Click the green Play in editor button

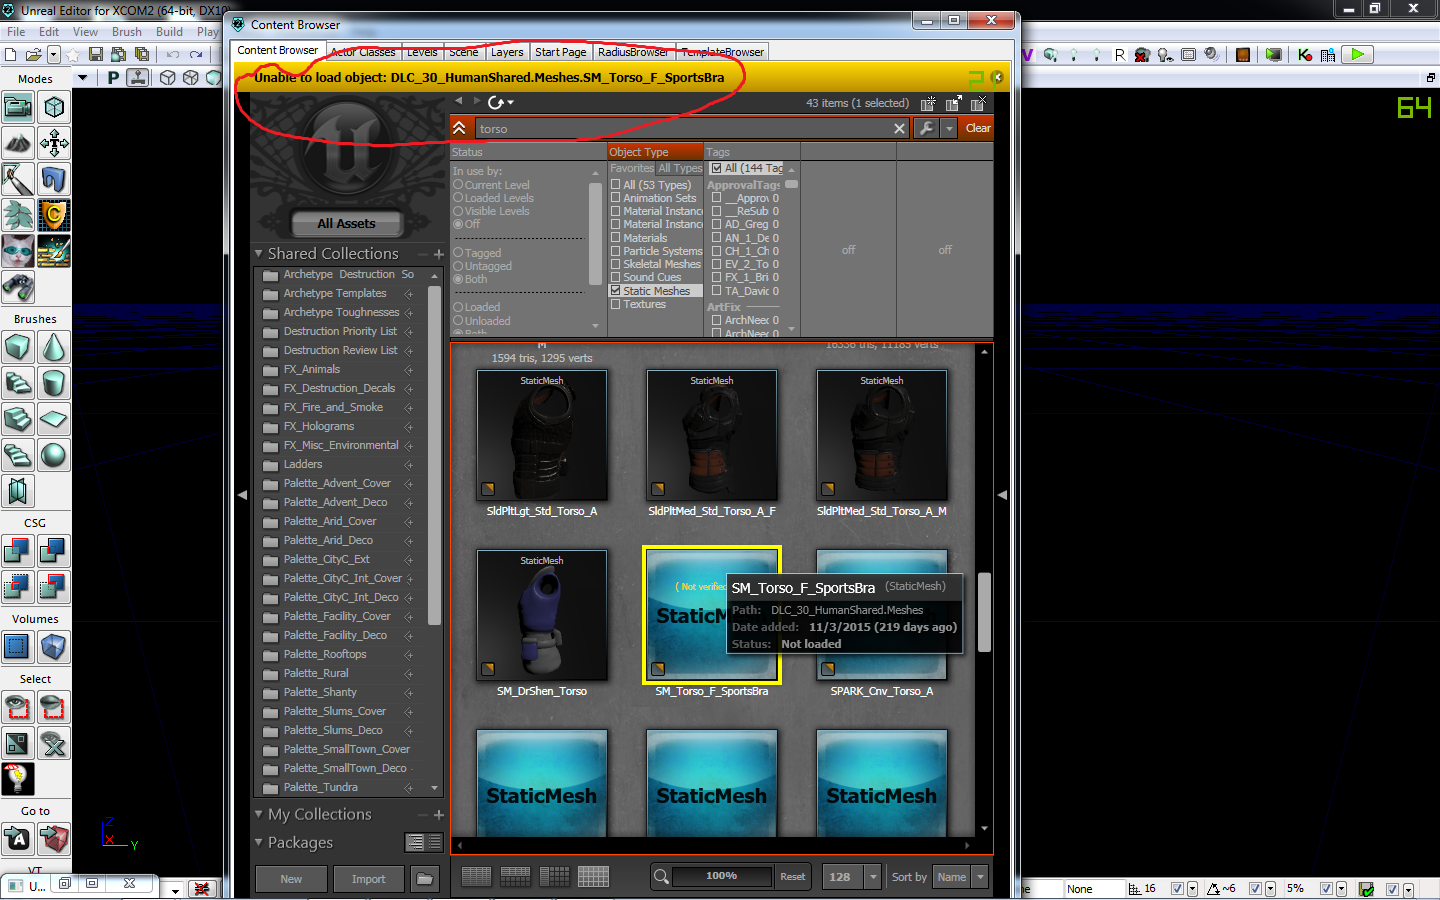tap(1358, 55)
